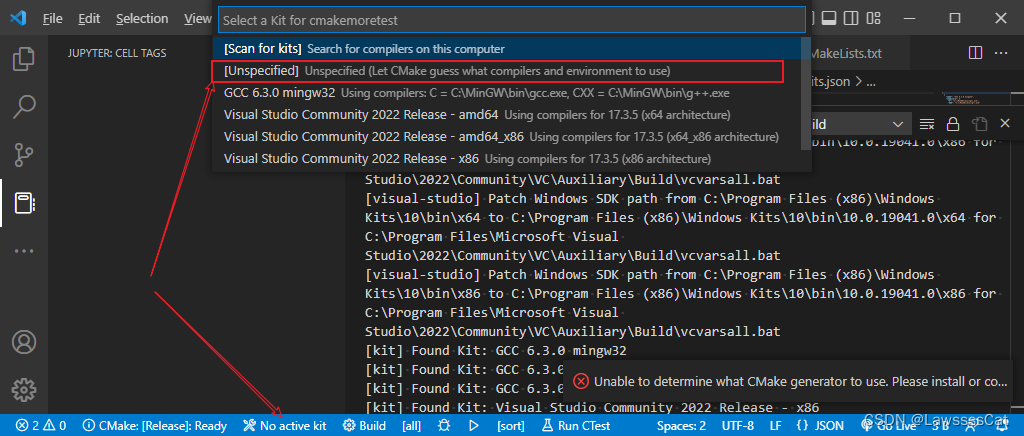This screenshot has width=1024, height=436.
Task: Open the output channel dropdown
Action: (860, 124)
